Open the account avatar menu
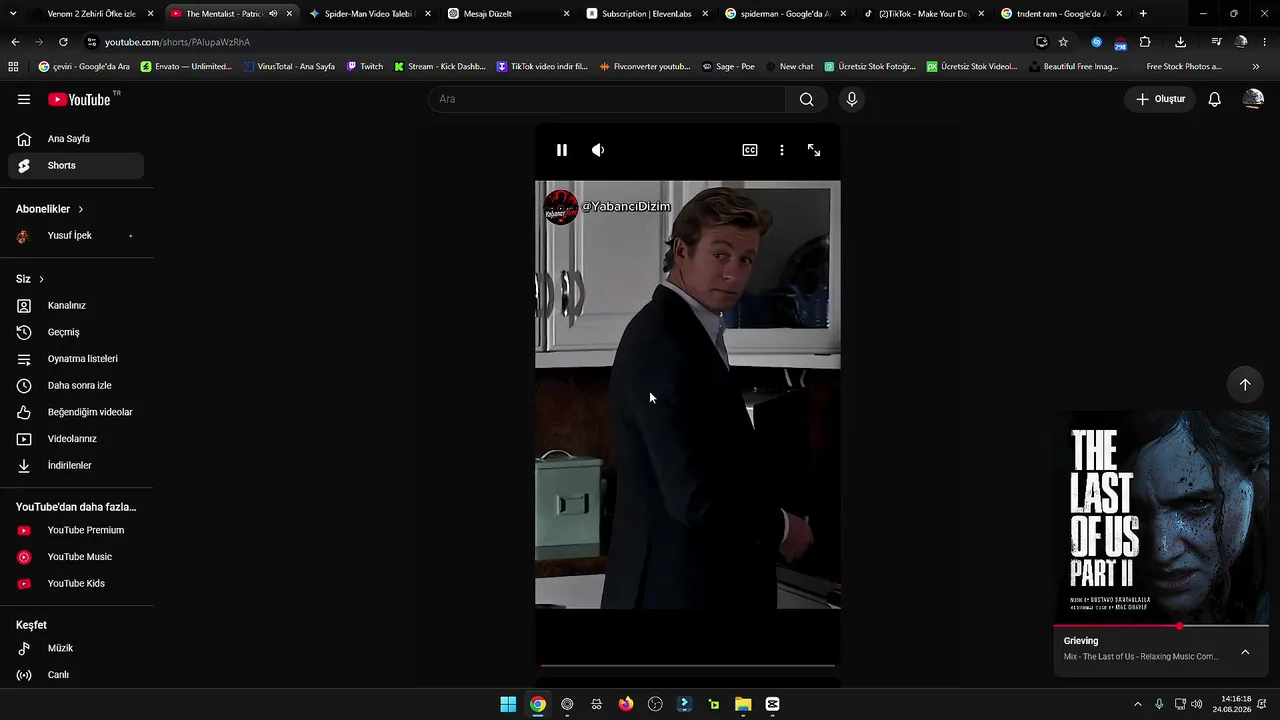This screenshot has height=720, width=1280. click(x=1253, y=99)
